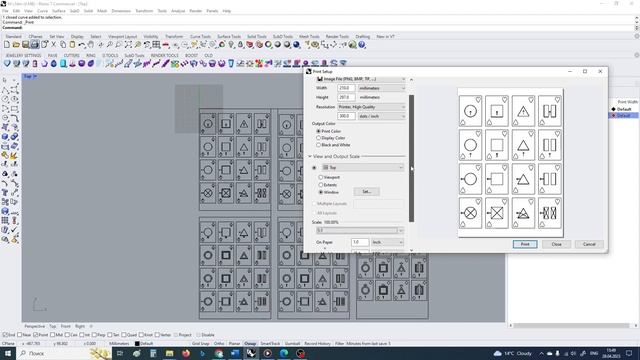Click the four-viewport layout icon
The width and height of the screenshot is (640, 360).
coord(156,44)
